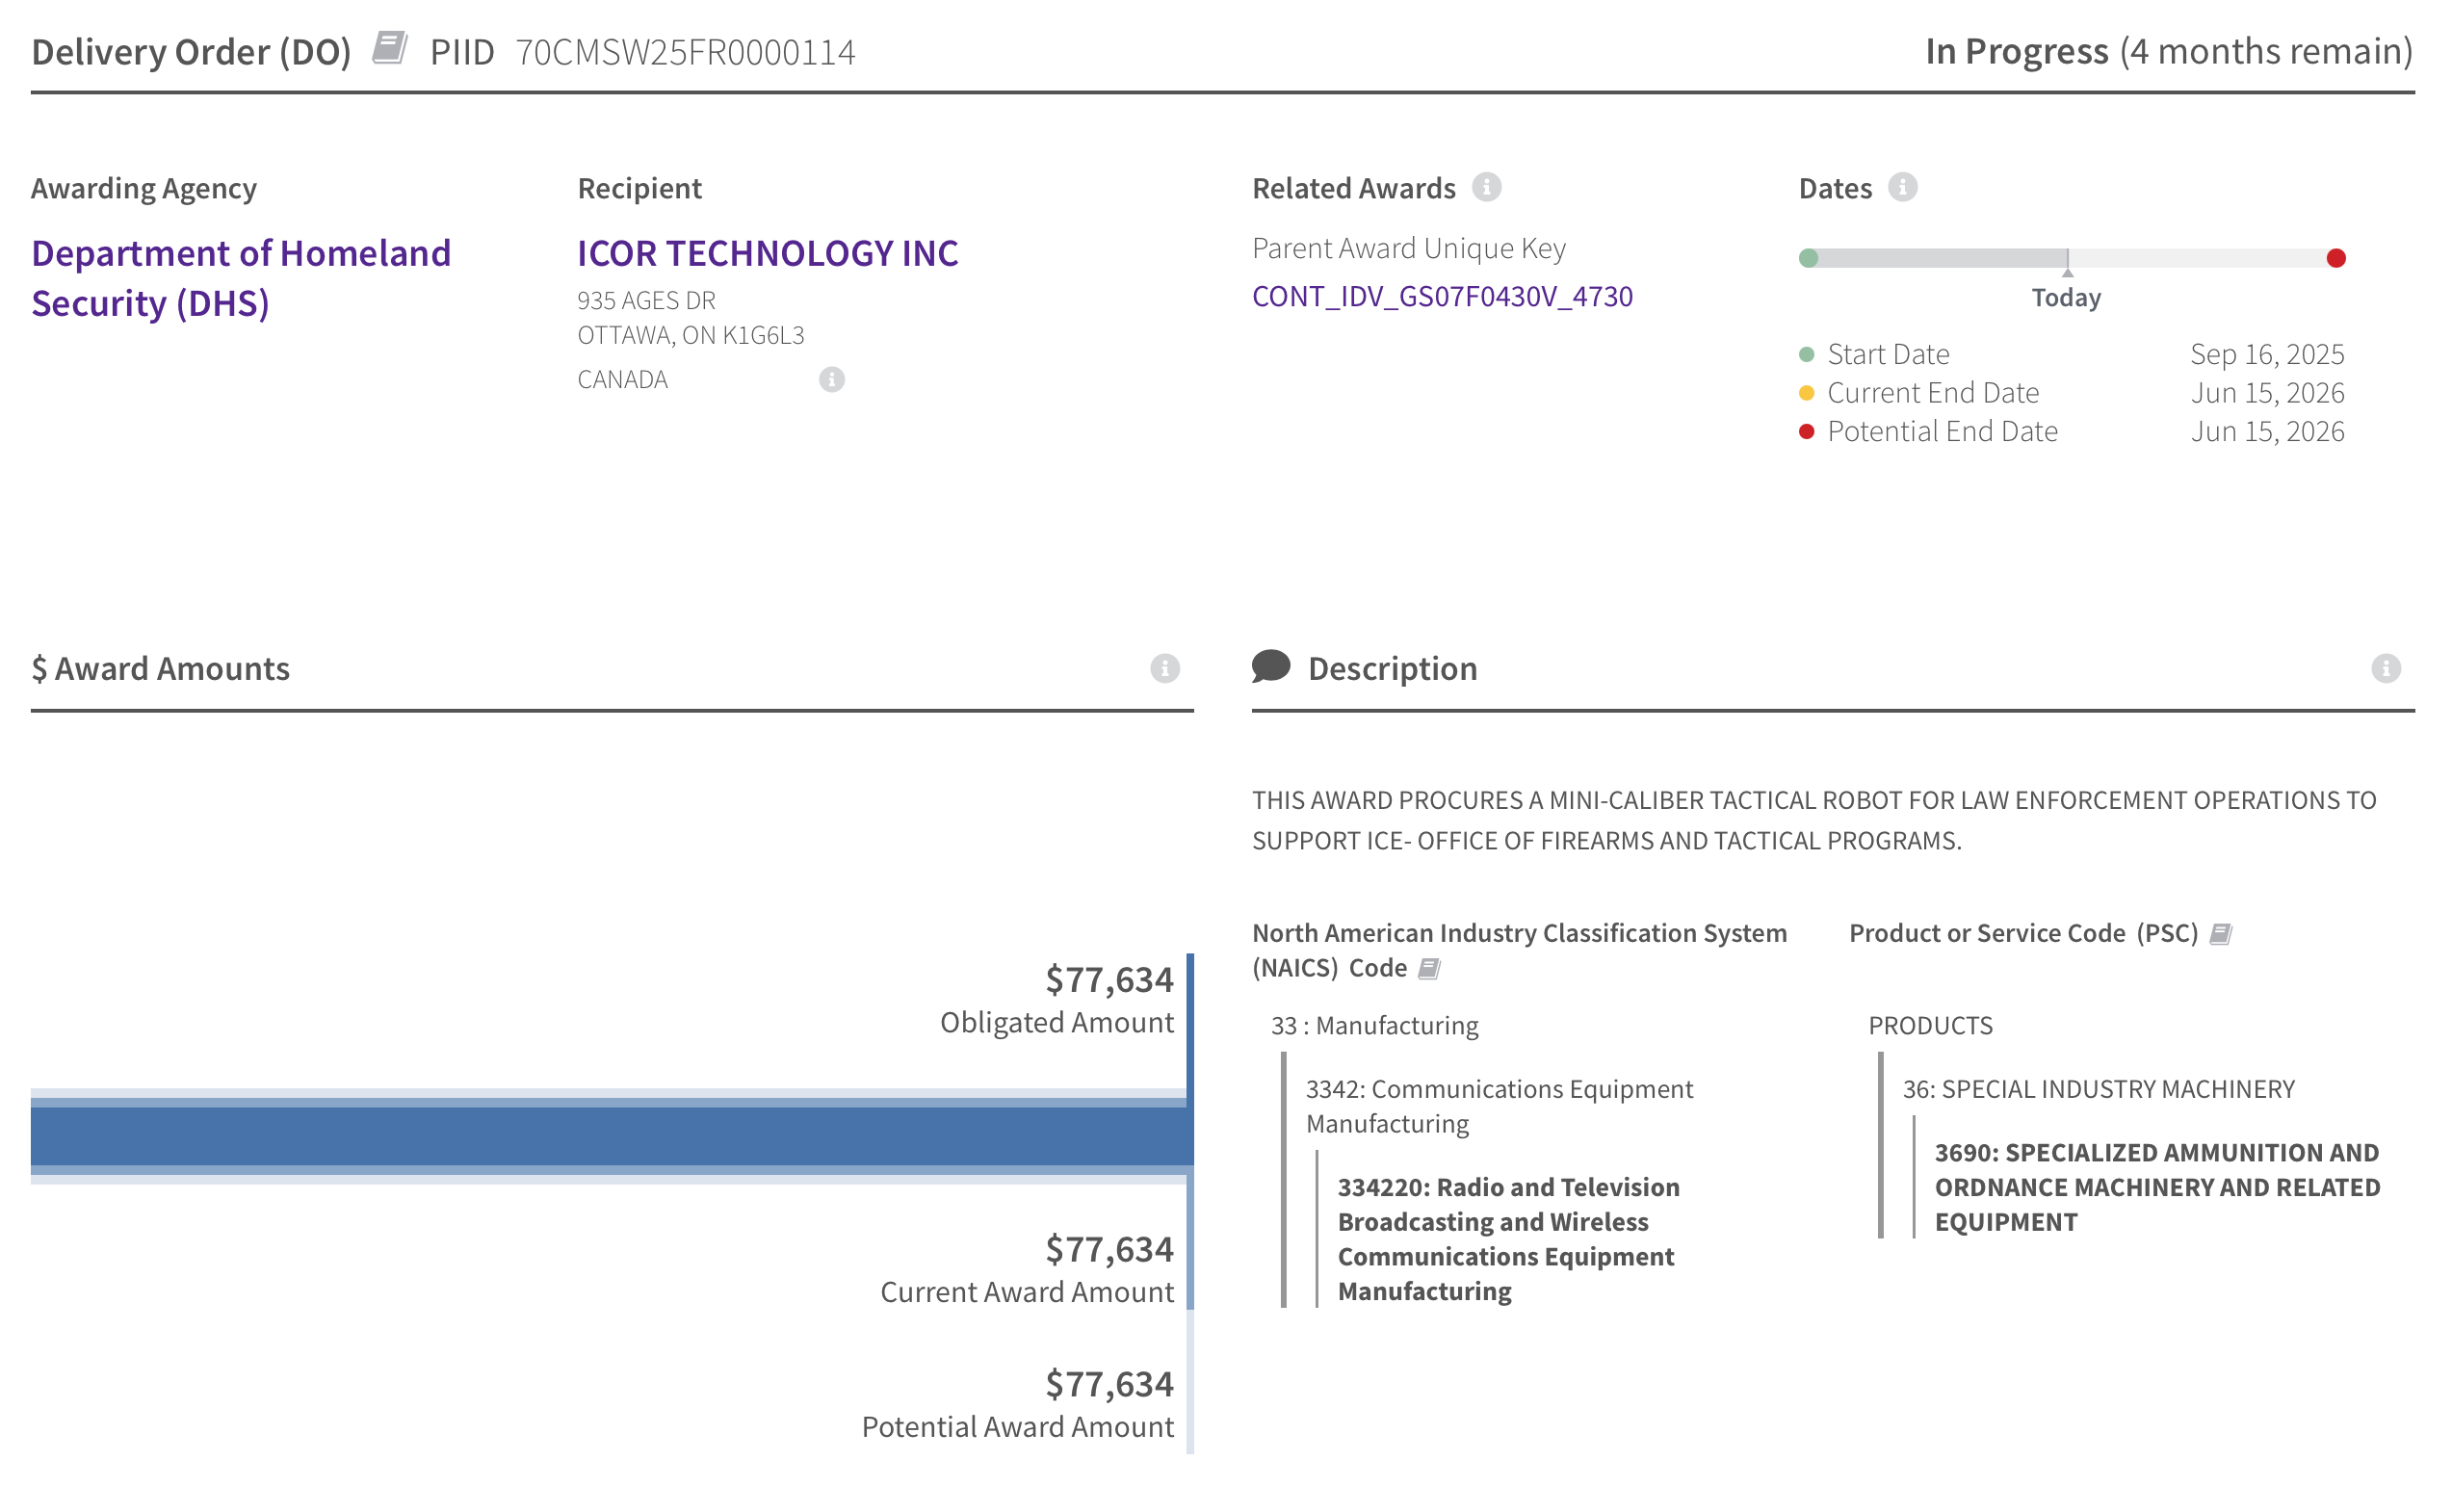The image size is (2452, 1512).
Task: Select 3342 Communications Equipment Manufacturing entry
Action: [x=1498, y=1105]
